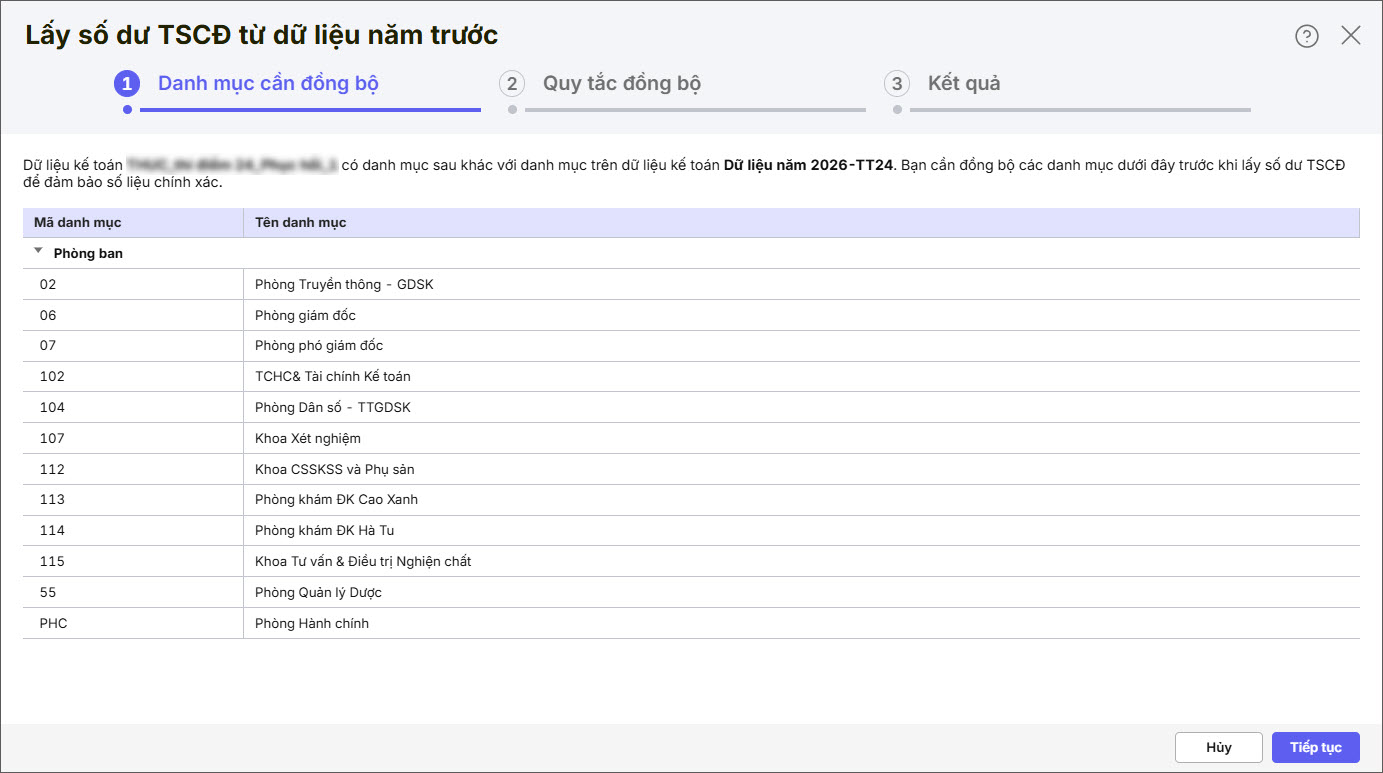Click the Phòng Quản lý Dược row

coord(318,592)
